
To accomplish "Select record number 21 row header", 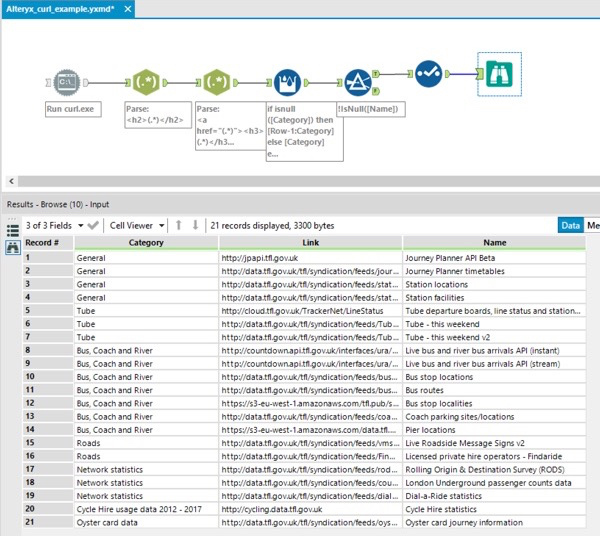I will click(48, 522).
